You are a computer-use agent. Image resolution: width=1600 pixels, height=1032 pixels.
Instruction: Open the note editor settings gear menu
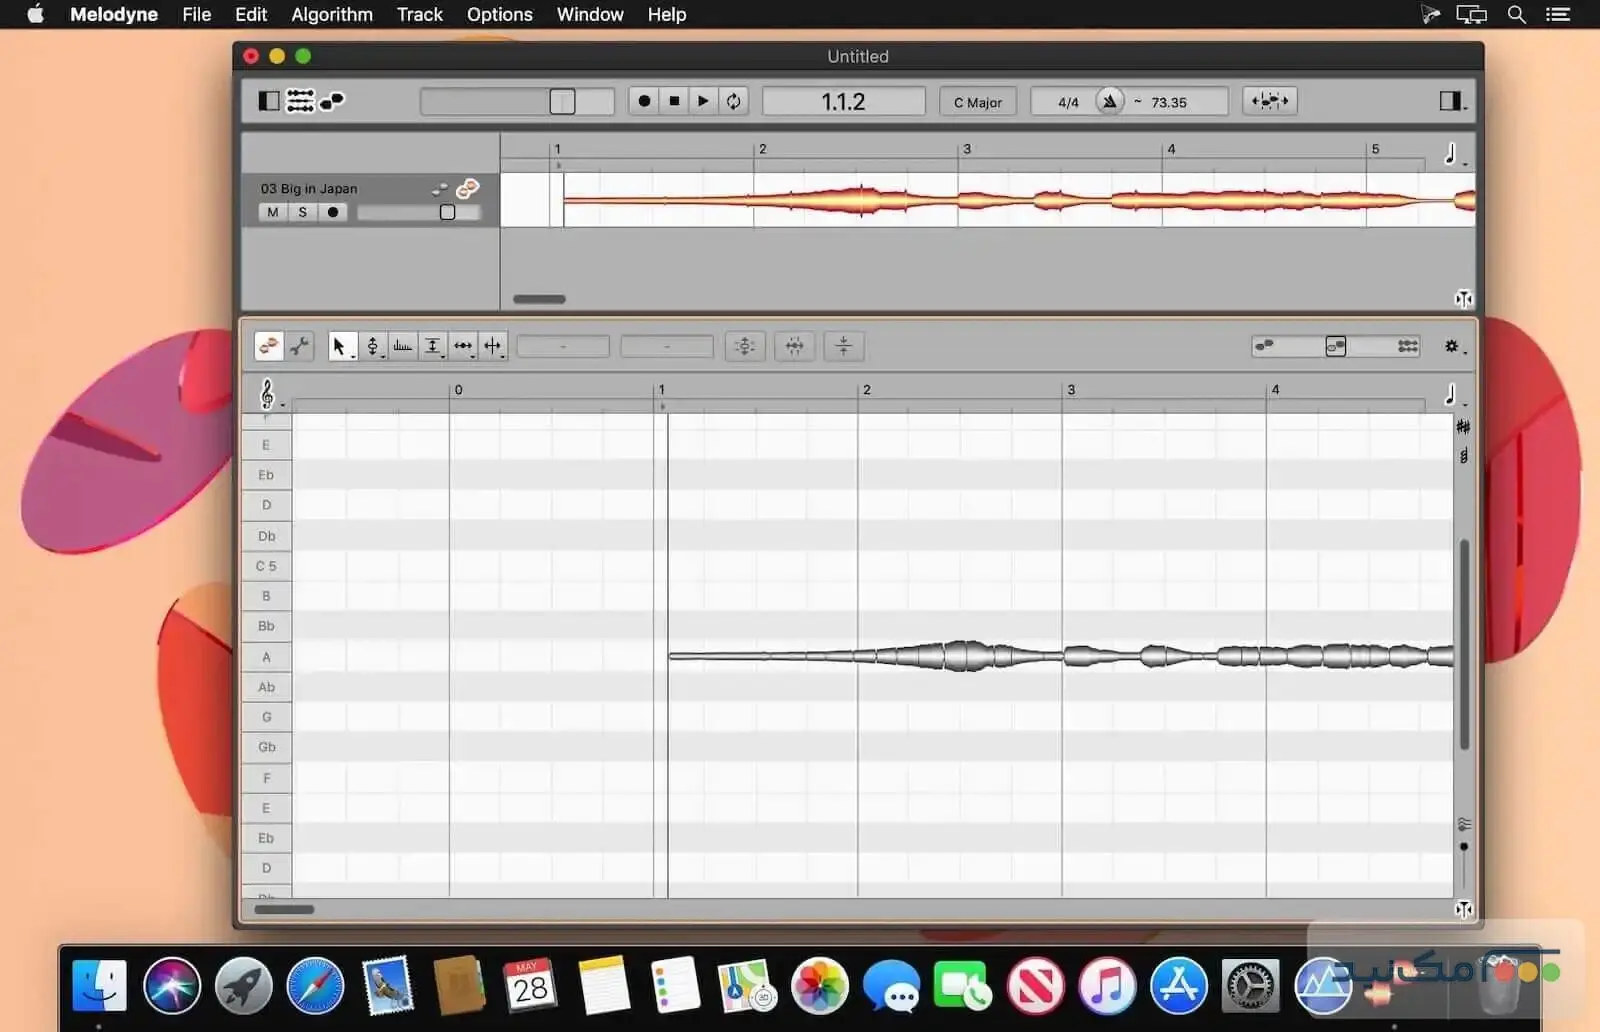pyautogui.click(x=1452, y=346)
